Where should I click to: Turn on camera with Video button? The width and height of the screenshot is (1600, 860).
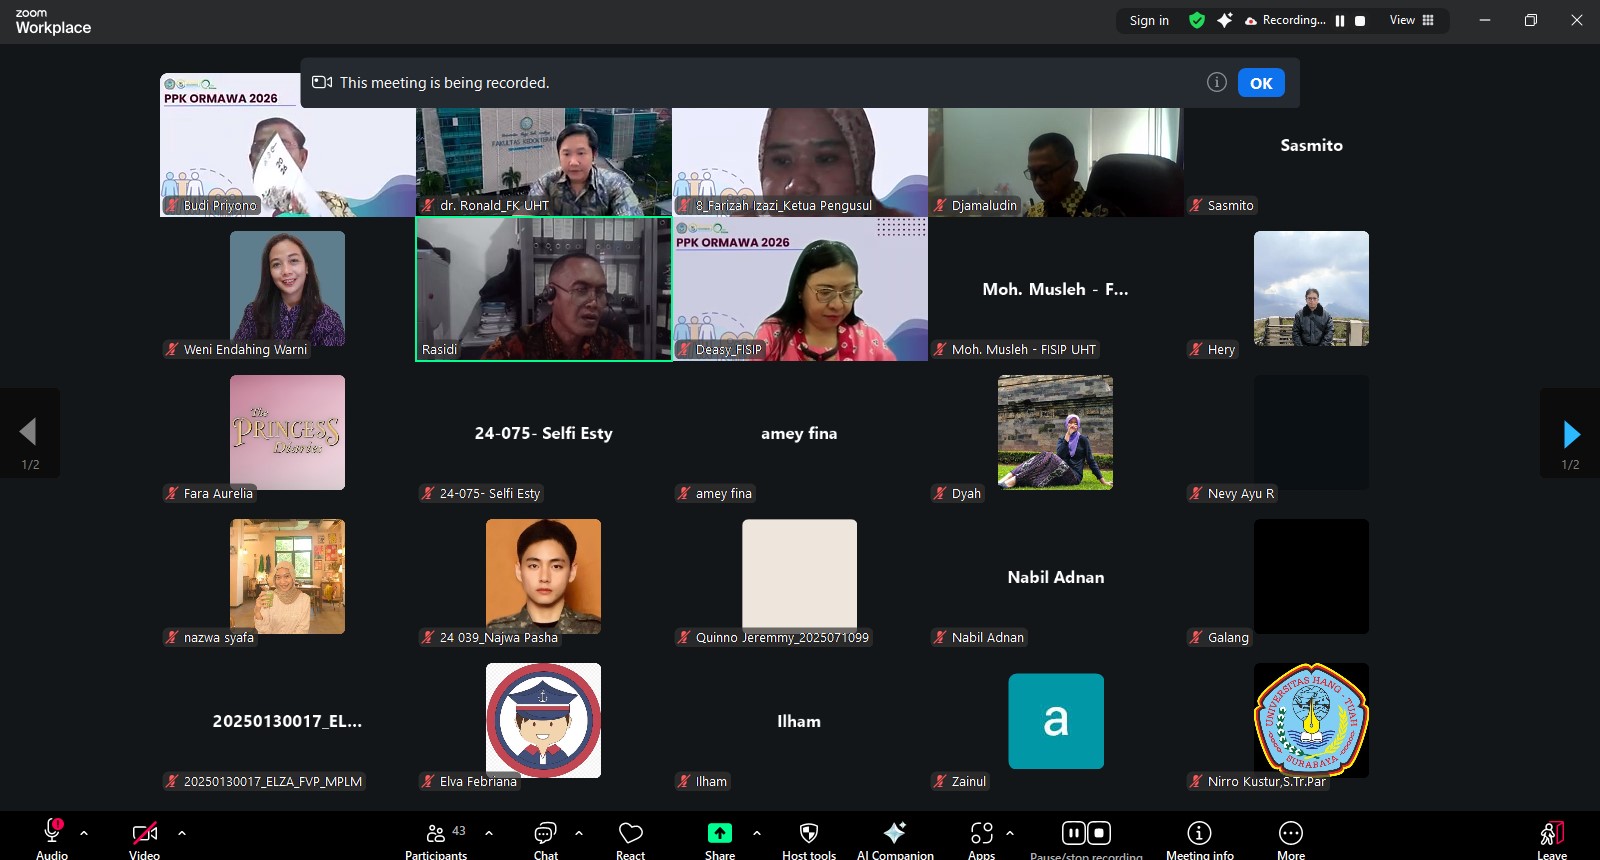(144, 834)
